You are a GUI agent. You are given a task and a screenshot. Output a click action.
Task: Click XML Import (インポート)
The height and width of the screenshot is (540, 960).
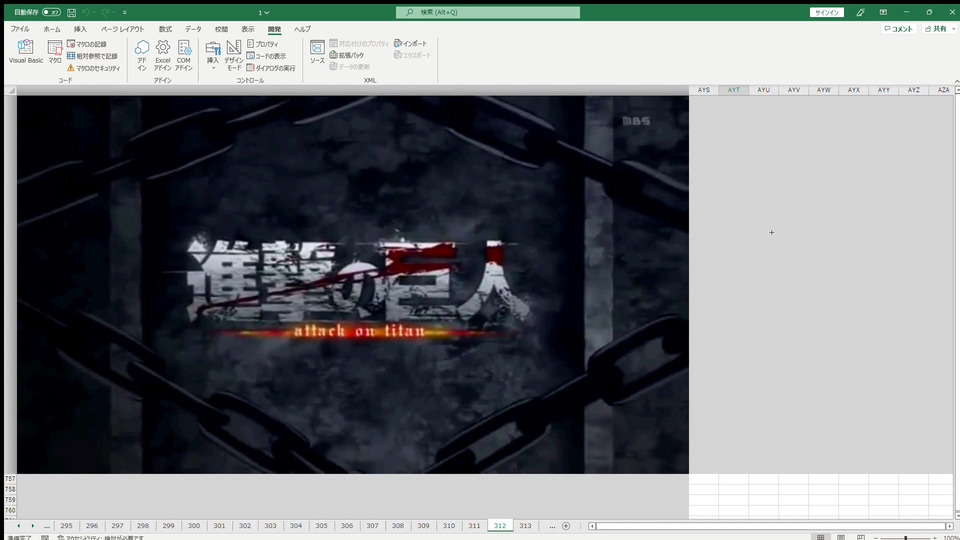tap(410, 43)
